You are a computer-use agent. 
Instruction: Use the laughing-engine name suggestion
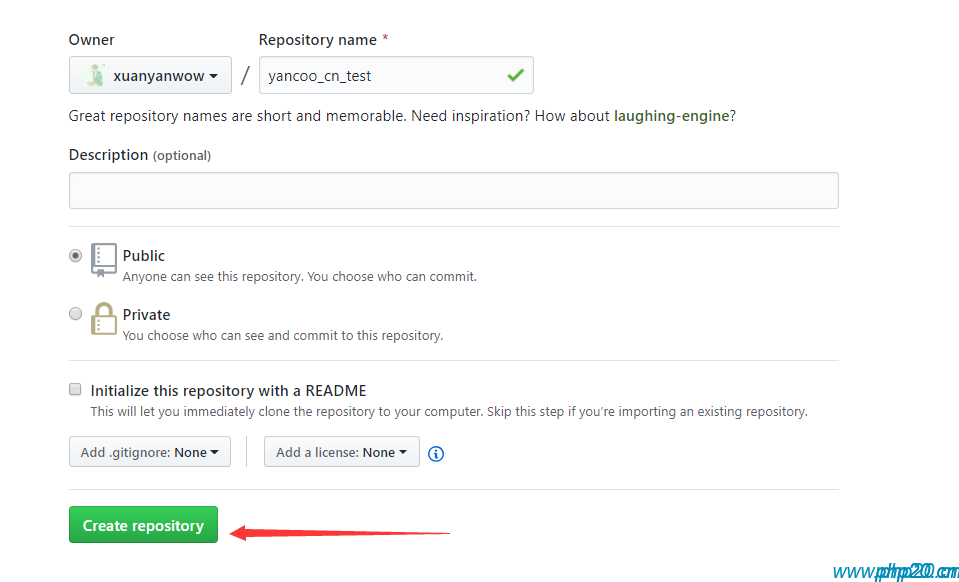[671, 116]
